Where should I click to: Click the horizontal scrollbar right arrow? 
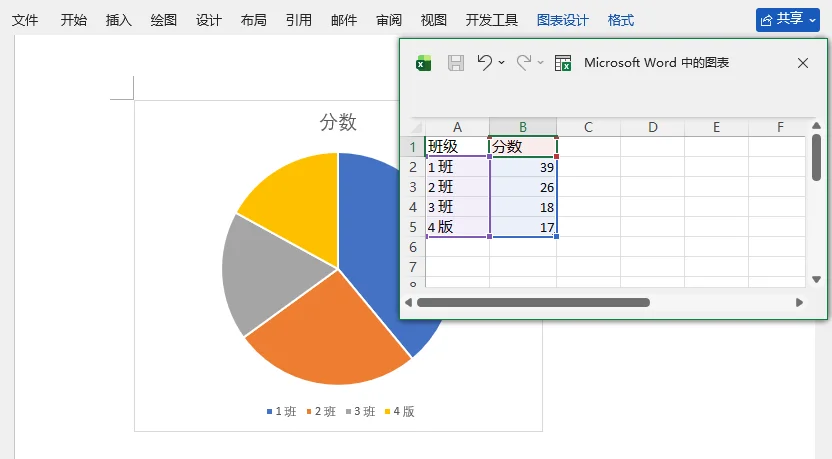[799, 302]
